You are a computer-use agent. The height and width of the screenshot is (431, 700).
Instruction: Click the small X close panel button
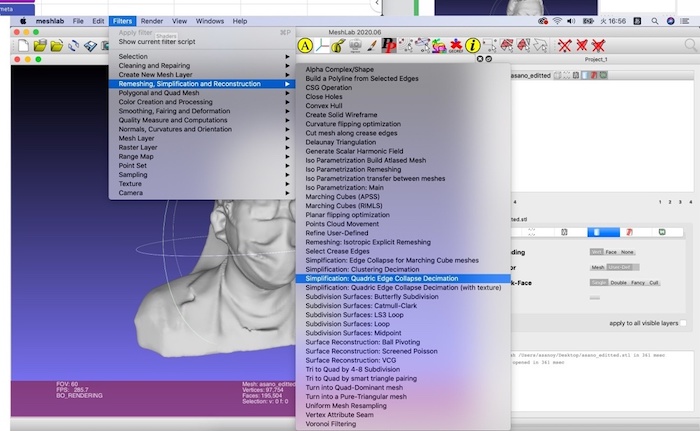480,59
